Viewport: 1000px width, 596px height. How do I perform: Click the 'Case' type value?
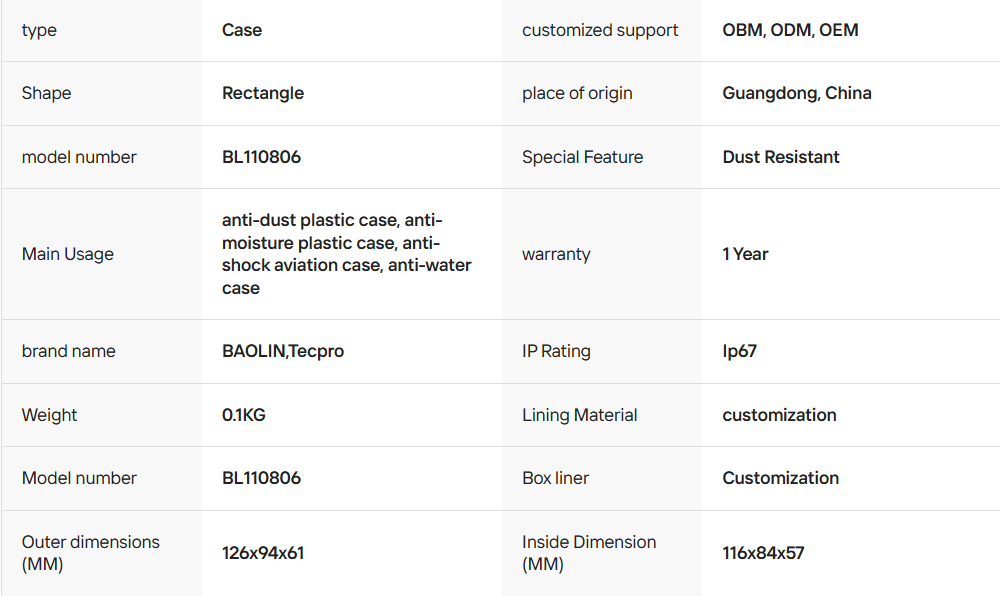(242, 30)
